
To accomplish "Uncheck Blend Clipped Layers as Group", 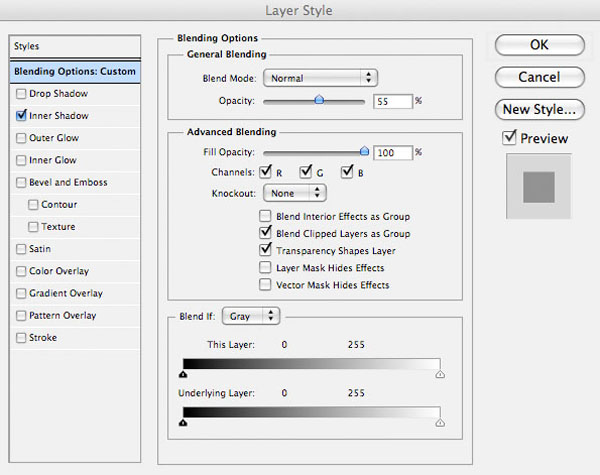I will click(x=265, y=233).
